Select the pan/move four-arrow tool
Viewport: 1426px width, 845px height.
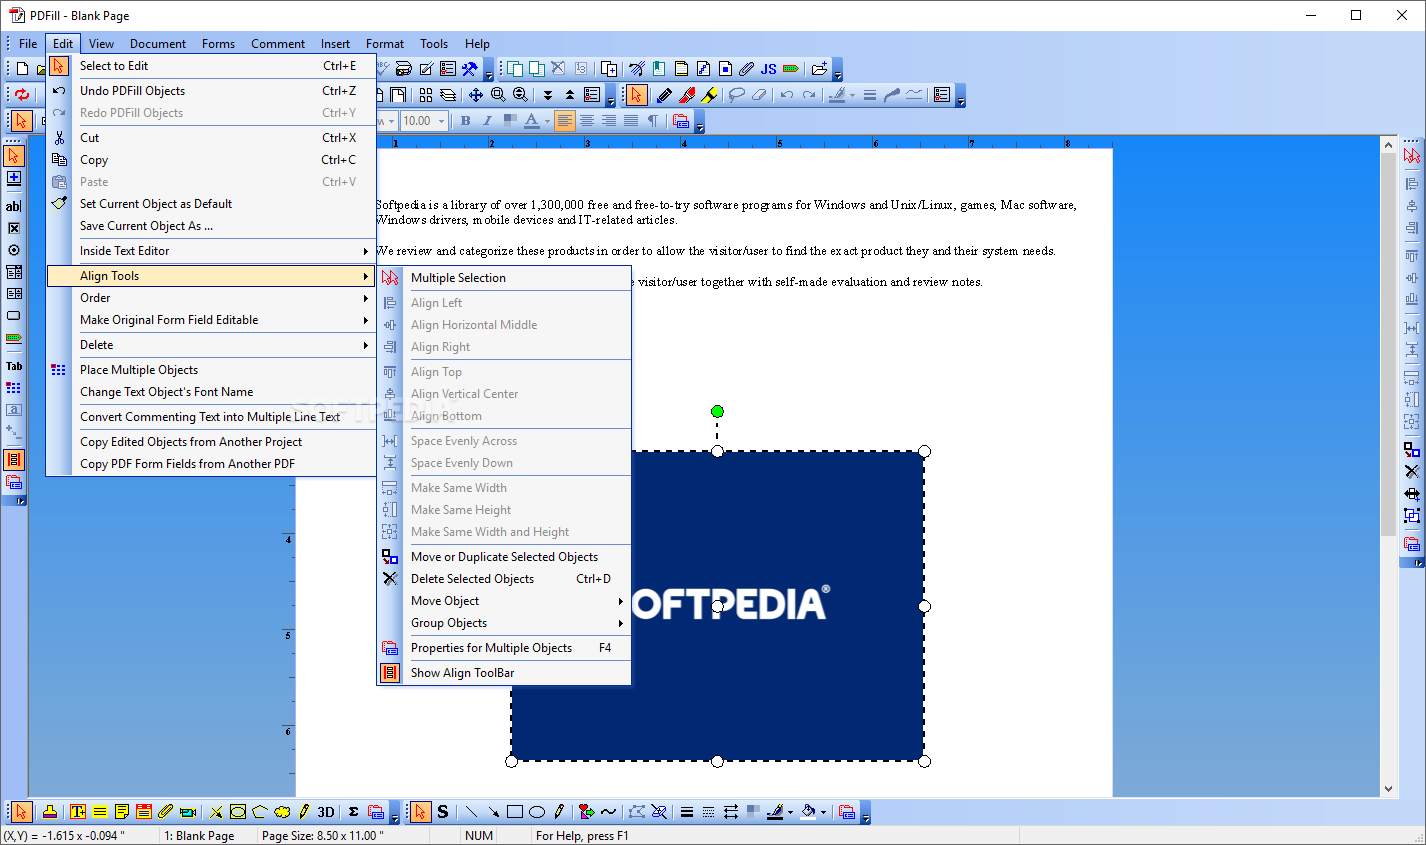(476, 95)
